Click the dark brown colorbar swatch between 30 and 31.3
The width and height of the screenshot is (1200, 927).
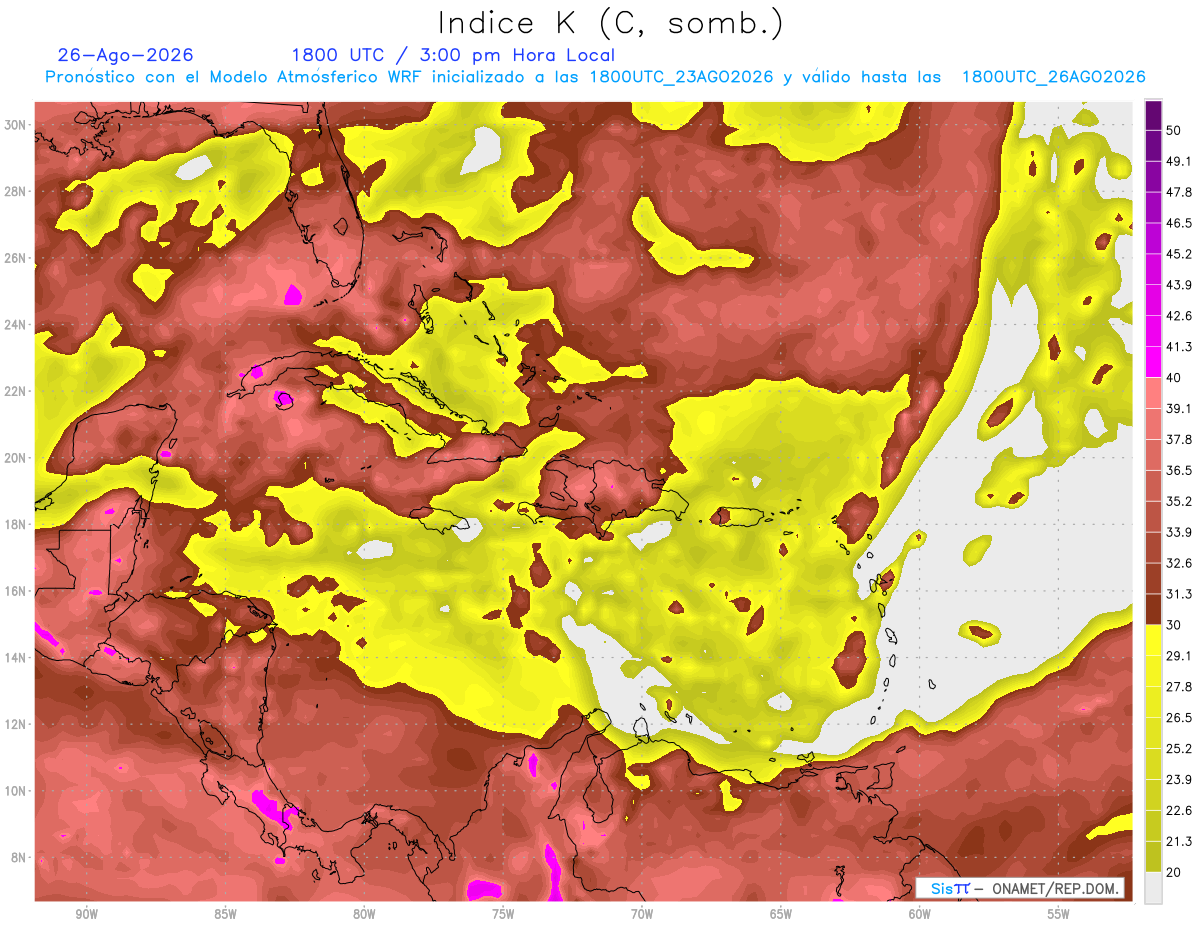pyautogui.click(x=1153, y=609)
